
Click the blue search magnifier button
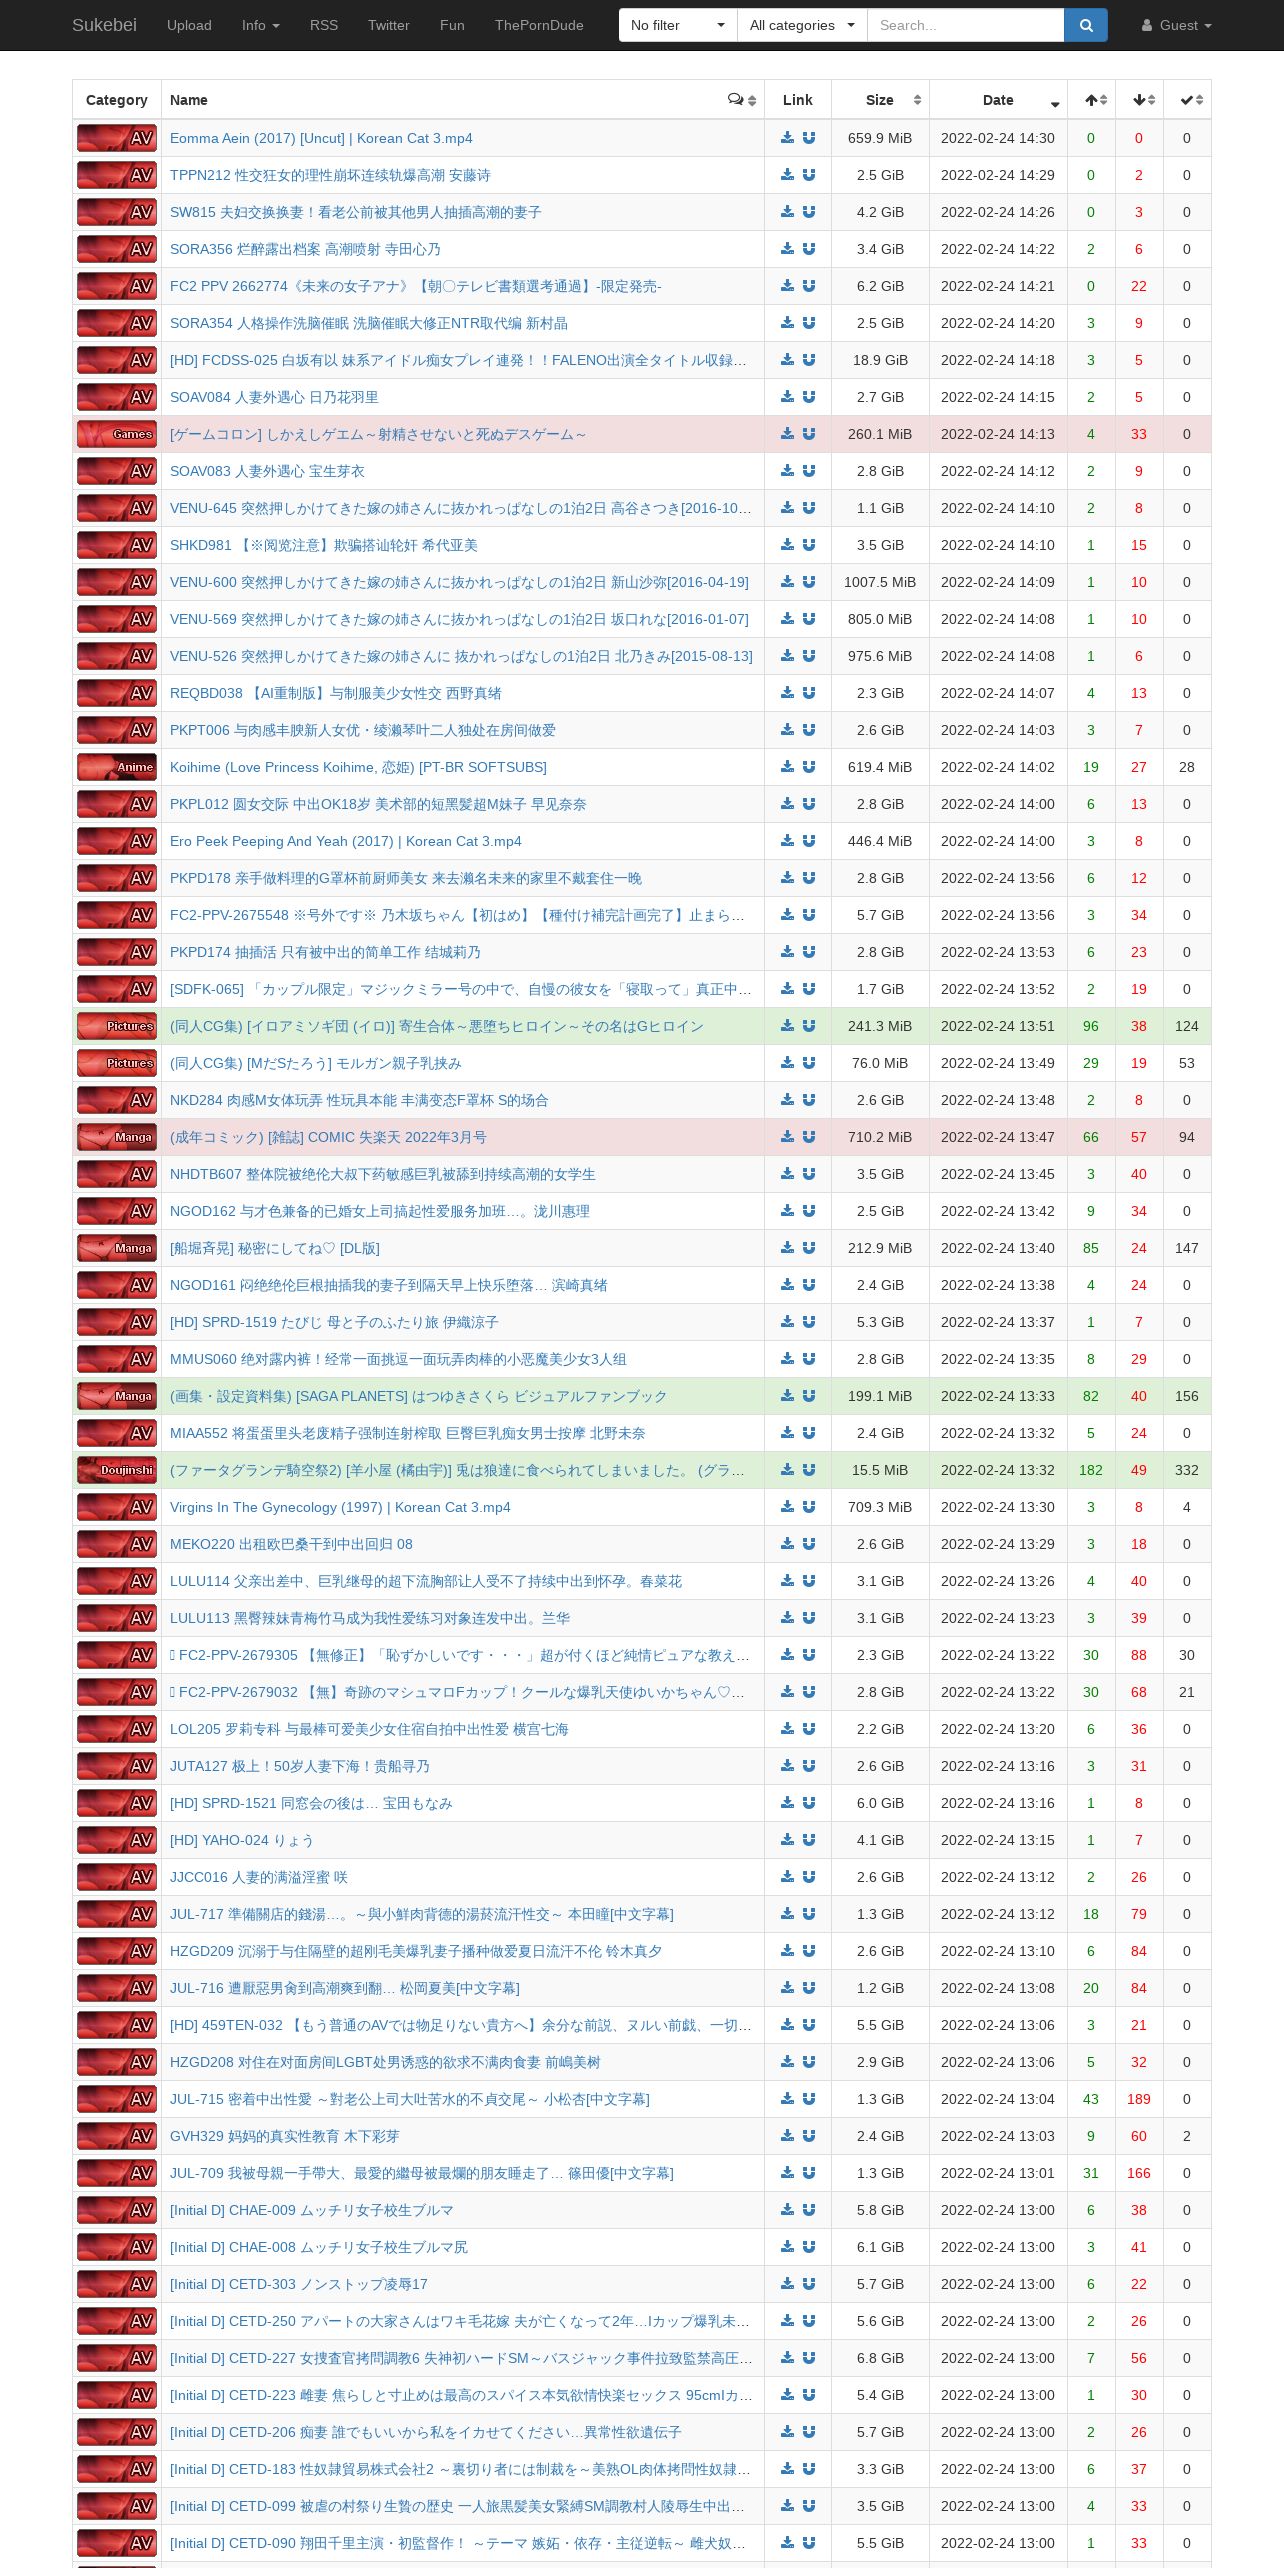(1086, 25)
